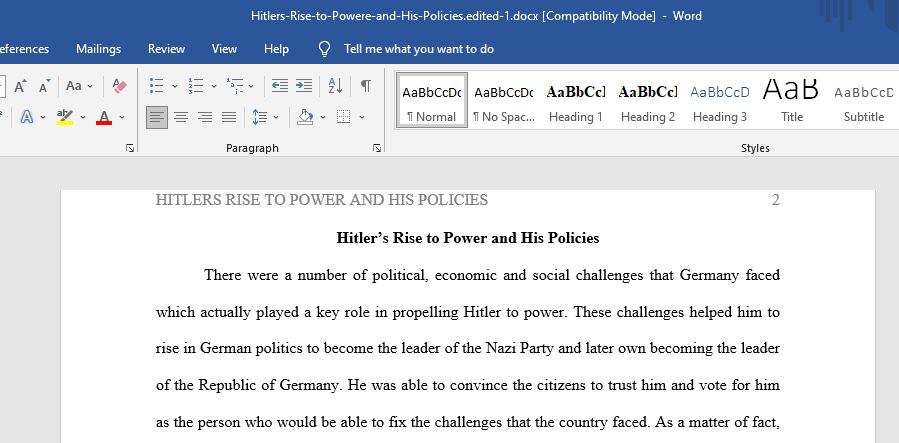Toggle Justify alignment
The image size is (899, 443).
(229, 117)
